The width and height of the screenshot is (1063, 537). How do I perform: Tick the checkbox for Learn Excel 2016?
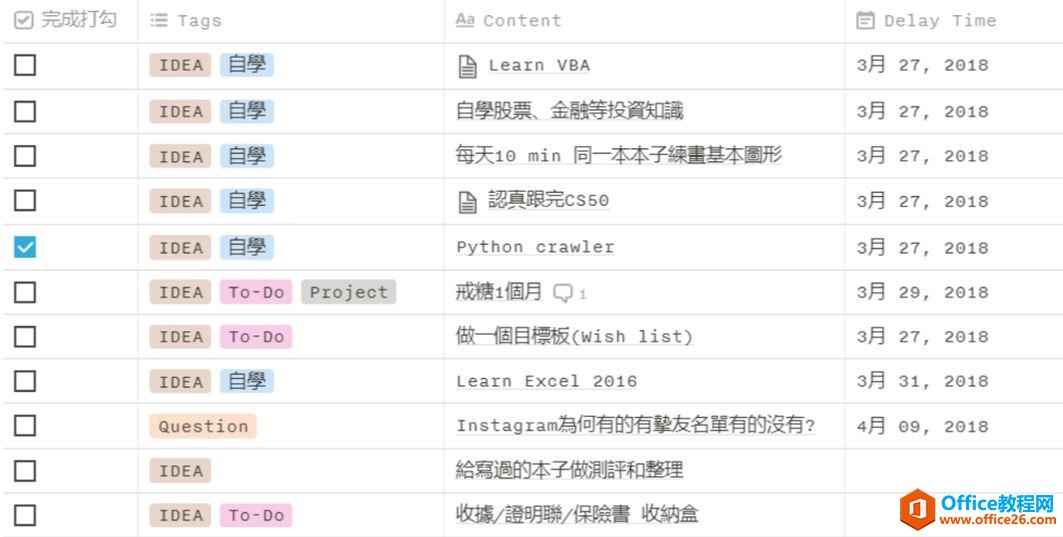pos(25,381)
